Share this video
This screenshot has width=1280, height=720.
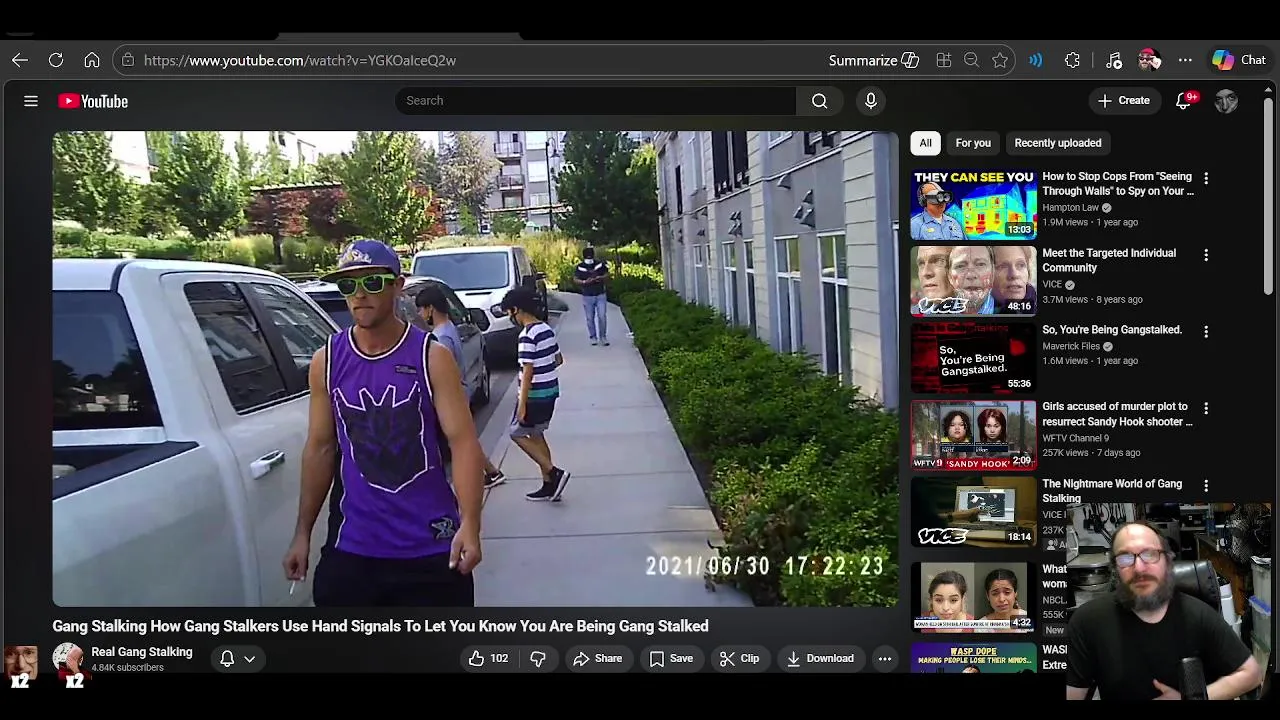click(598, 658)
